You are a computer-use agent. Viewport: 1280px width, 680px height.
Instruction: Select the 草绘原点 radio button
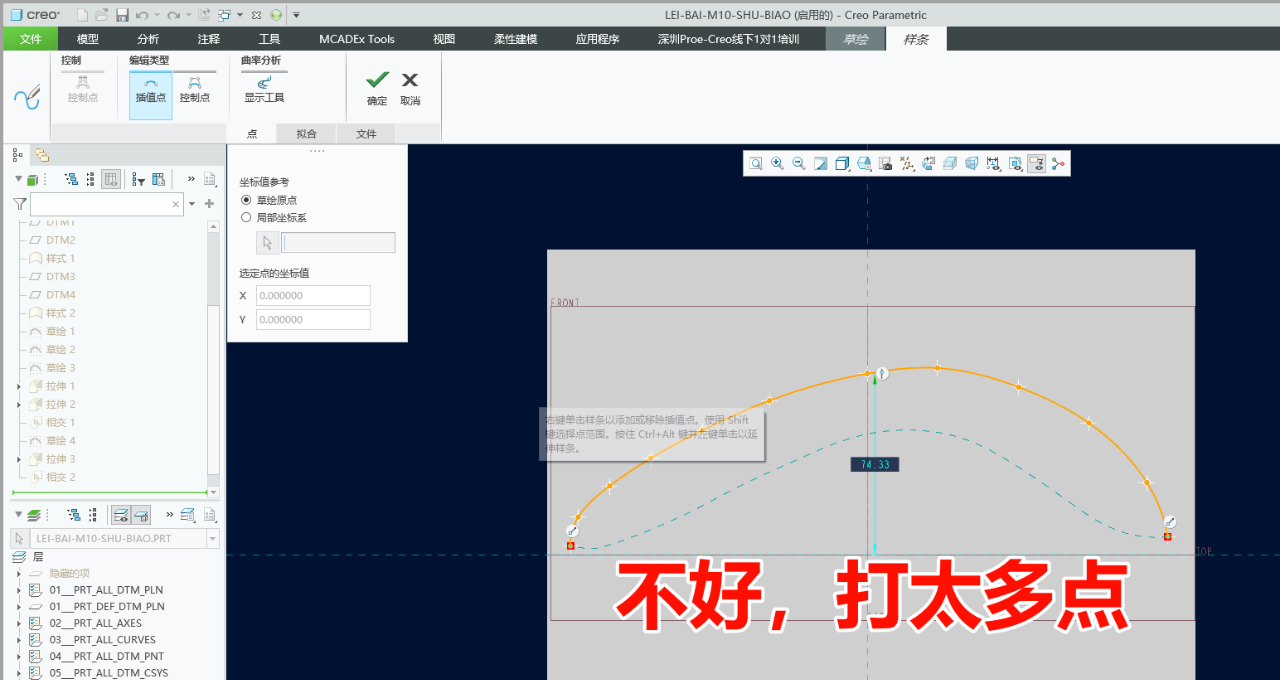coord(246,200)
